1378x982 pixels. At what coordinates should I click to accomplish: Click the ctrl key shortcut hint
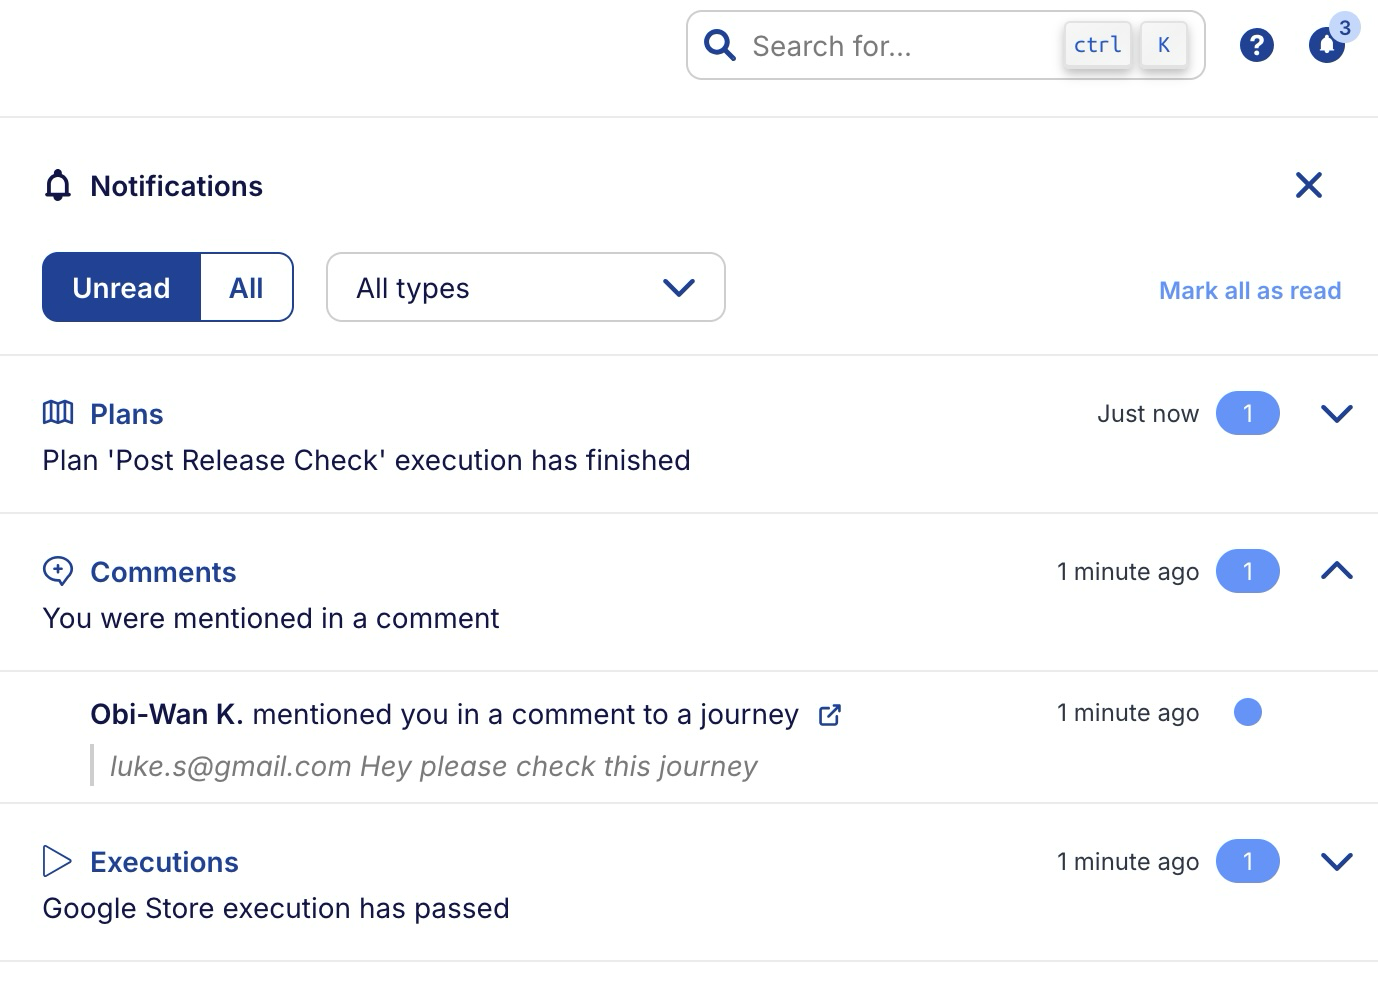1097,45
